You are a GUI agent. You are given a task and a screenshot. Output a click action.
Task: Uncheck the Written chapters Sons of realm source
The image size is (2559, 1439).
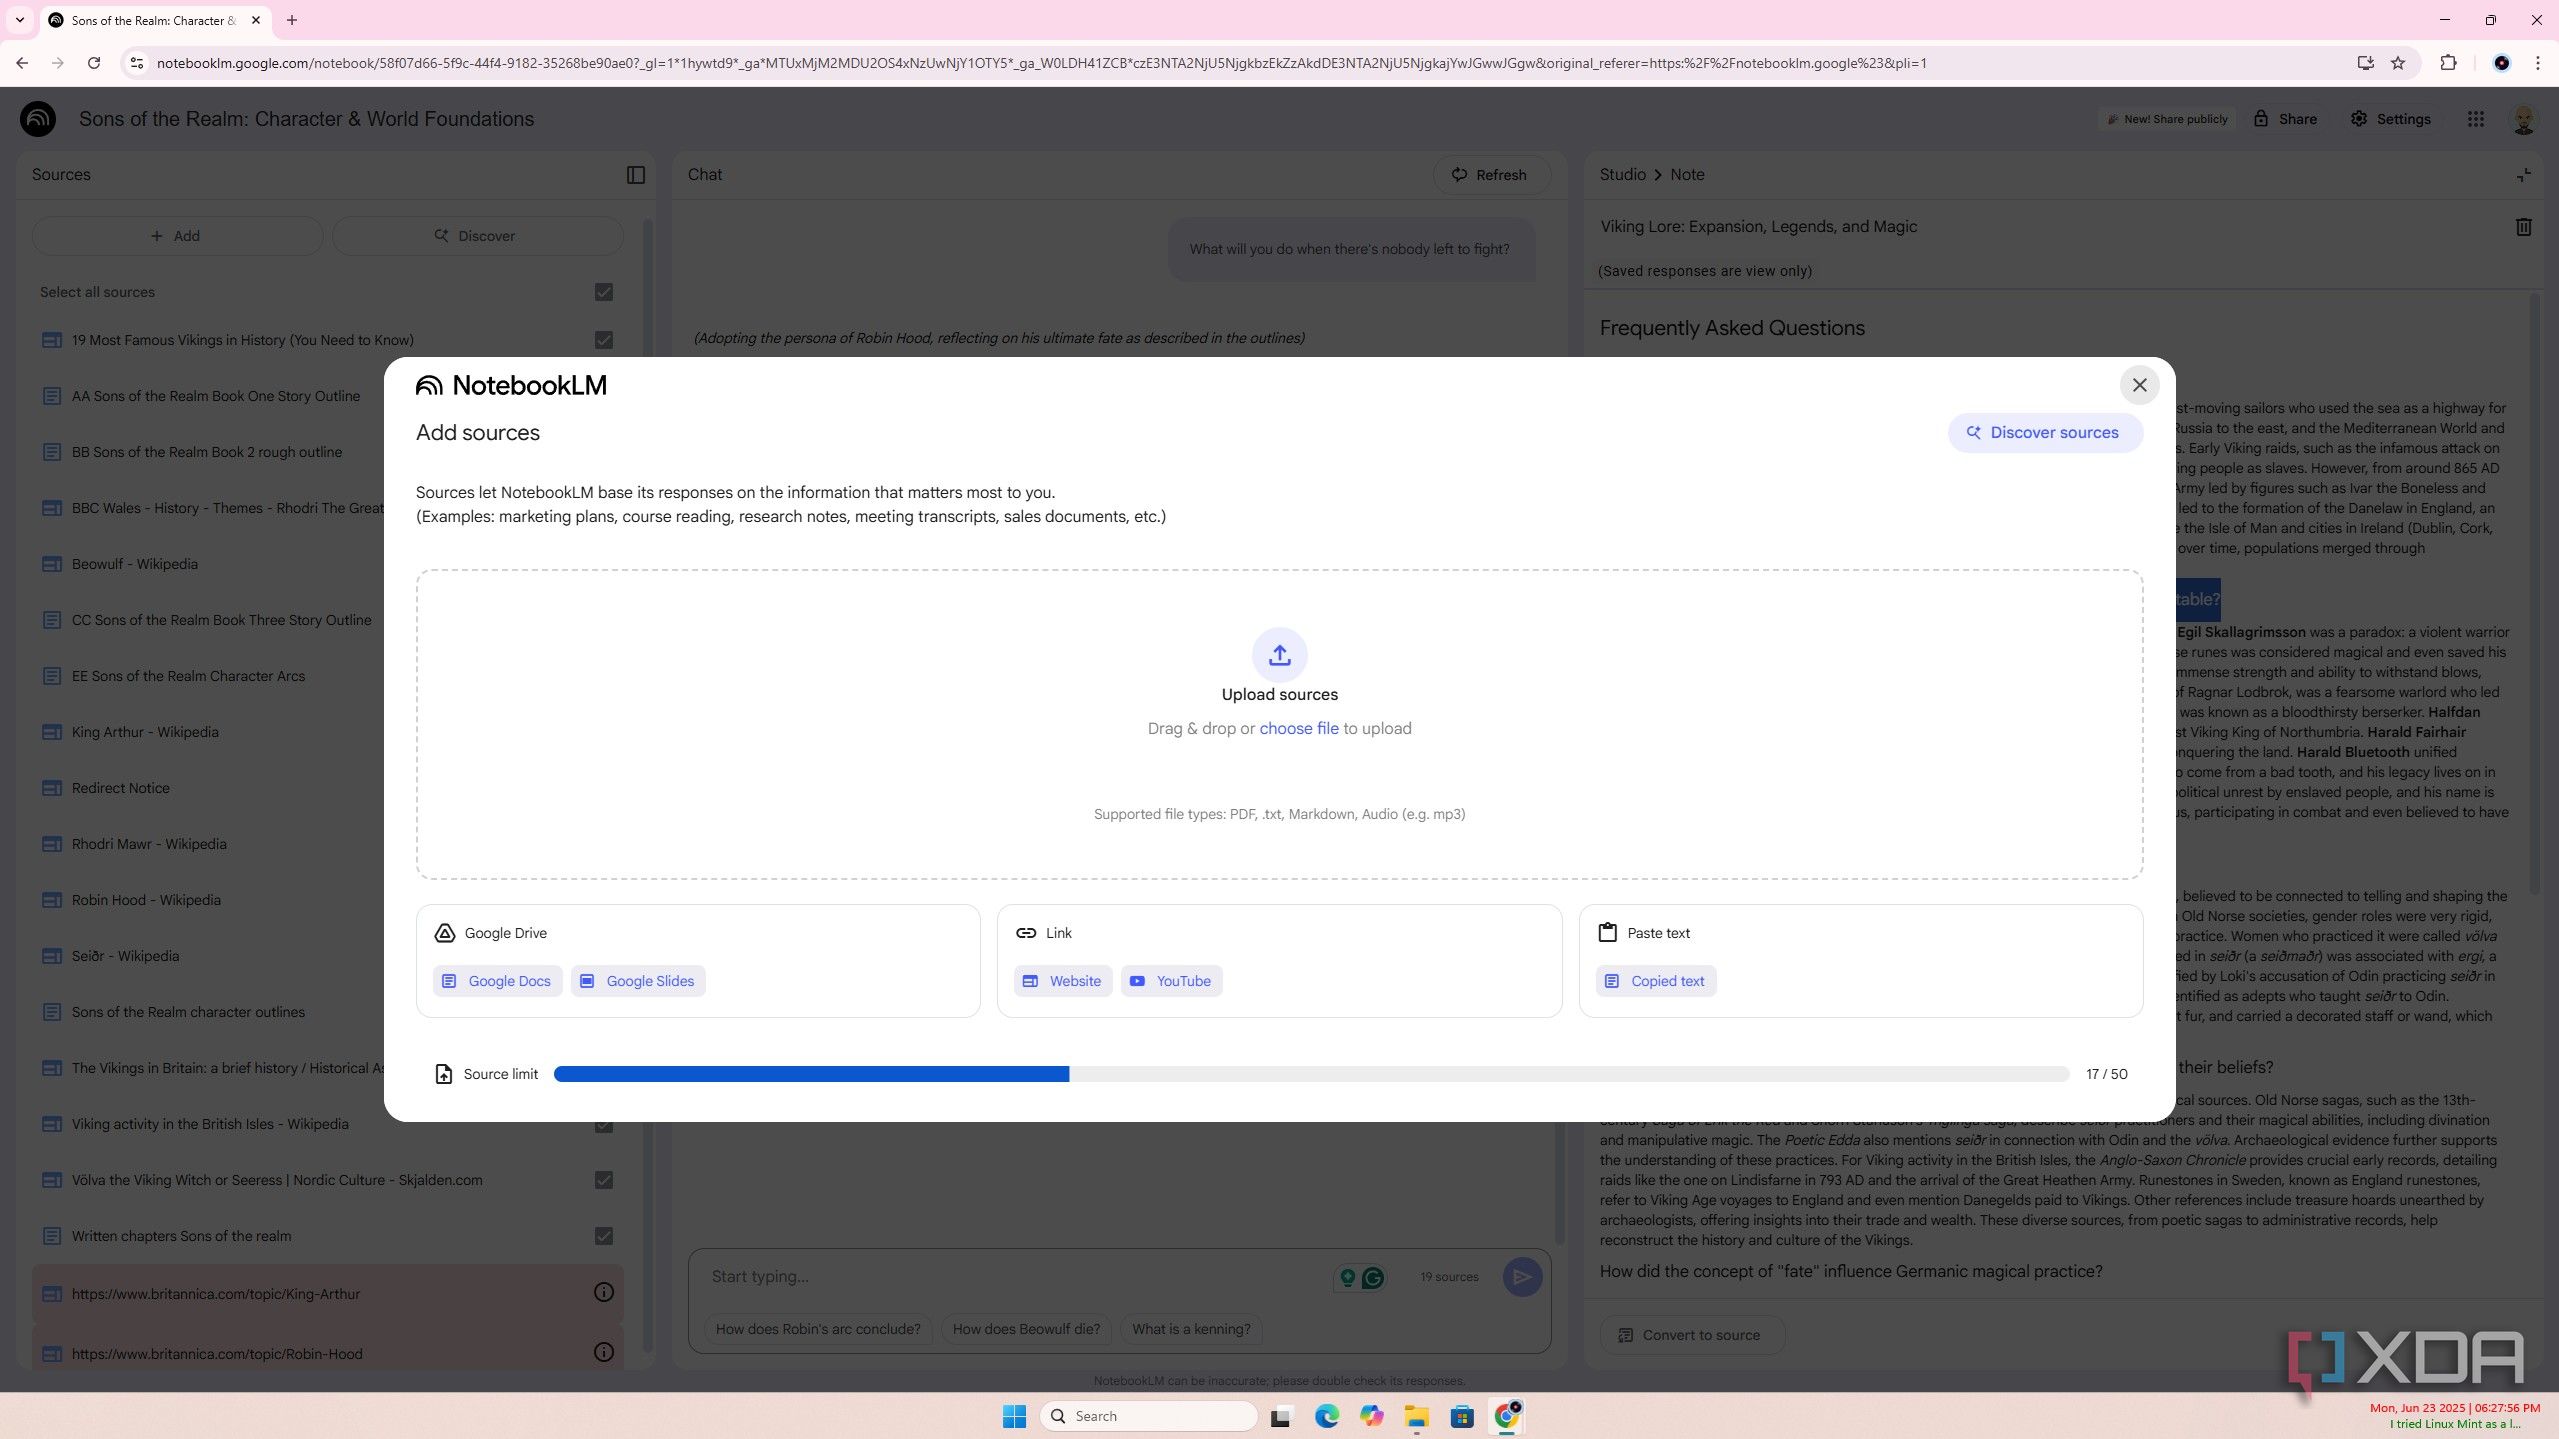coord(604,1236)
